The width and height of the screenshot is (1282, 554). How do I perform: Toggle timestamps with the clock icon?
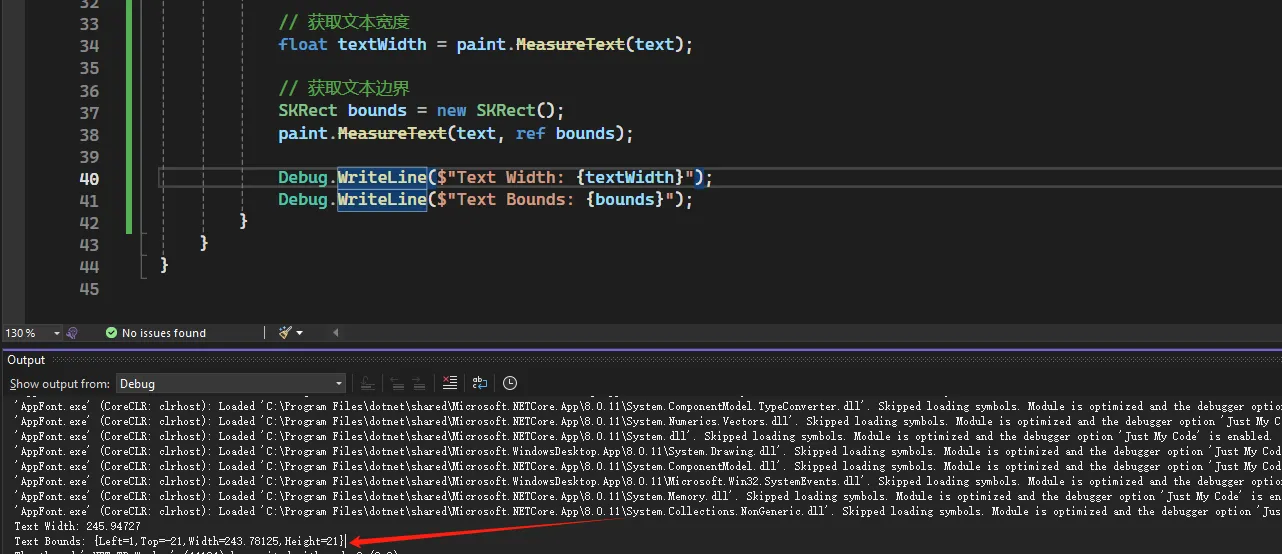[x=510, y=383]
